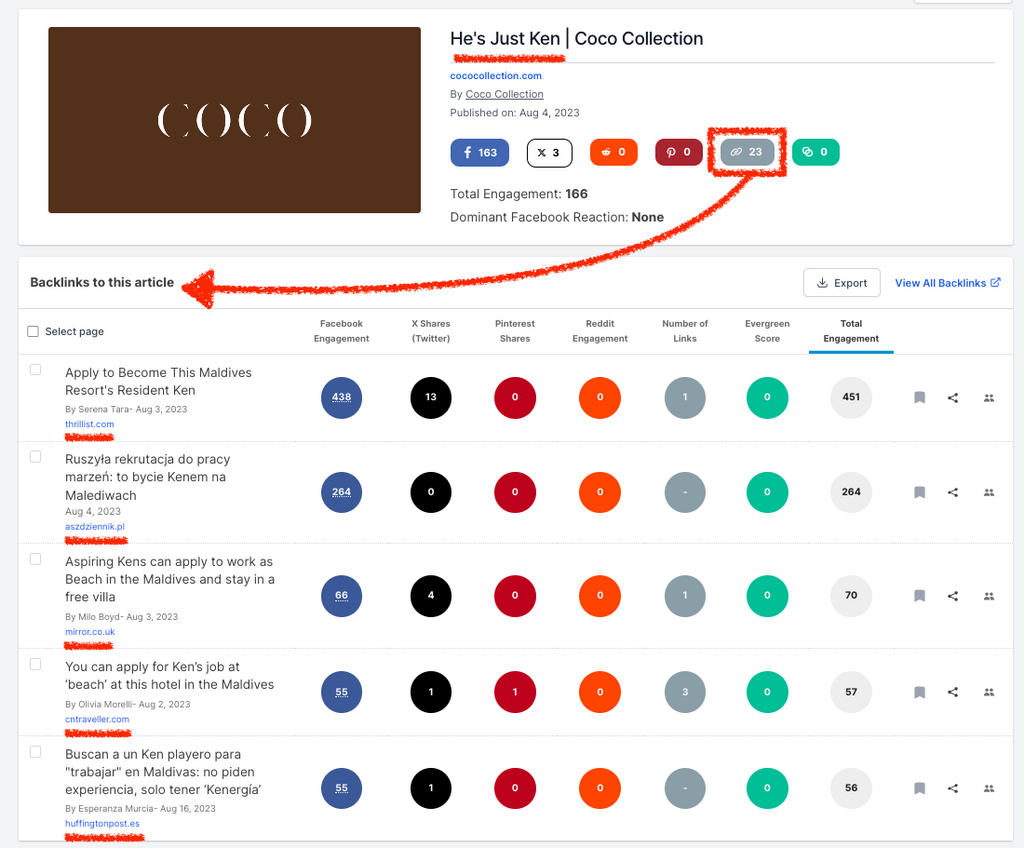Viewport: 1024px width, 848px height.
Task: Click Pinterest circle showing 1
Action: (515, 692)
